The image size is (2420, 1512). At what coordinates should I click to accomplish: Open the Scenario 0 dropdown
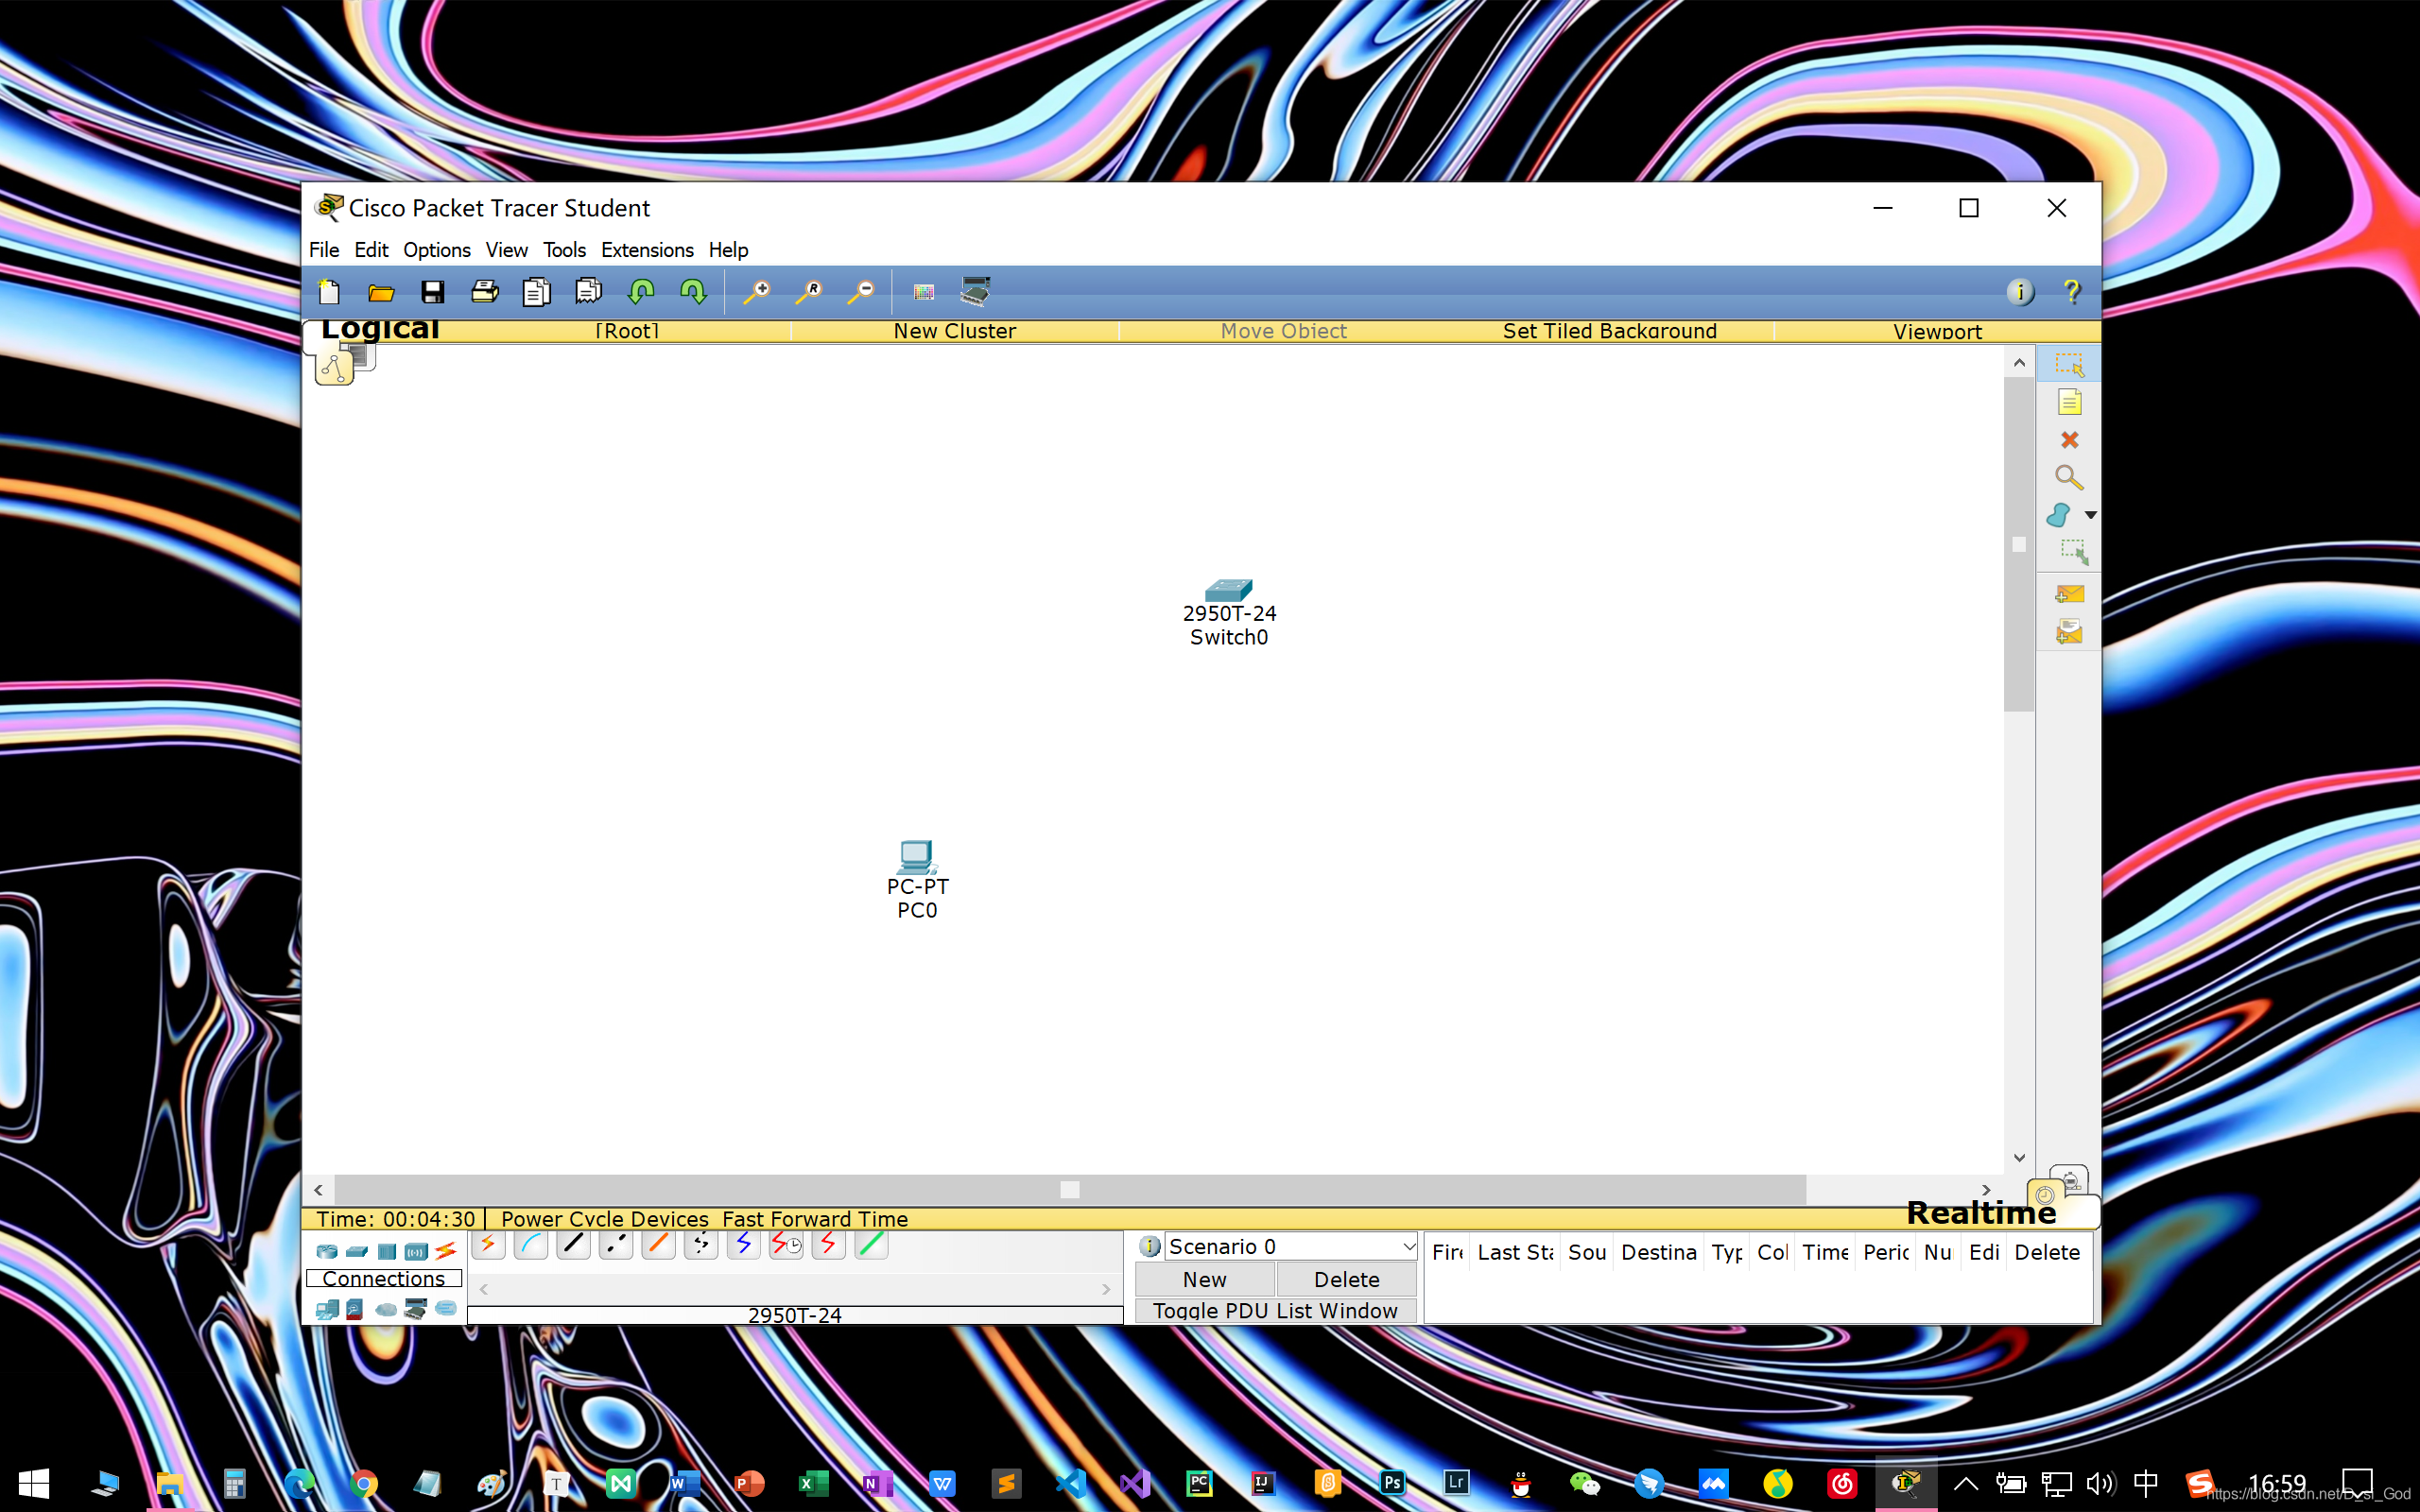click(x=1290, y=1246)
